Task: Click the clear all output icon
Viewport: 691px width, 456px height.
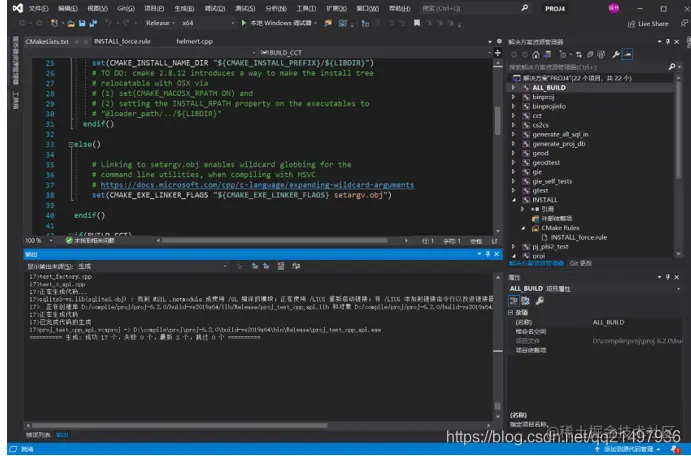Action: point(281,266)
